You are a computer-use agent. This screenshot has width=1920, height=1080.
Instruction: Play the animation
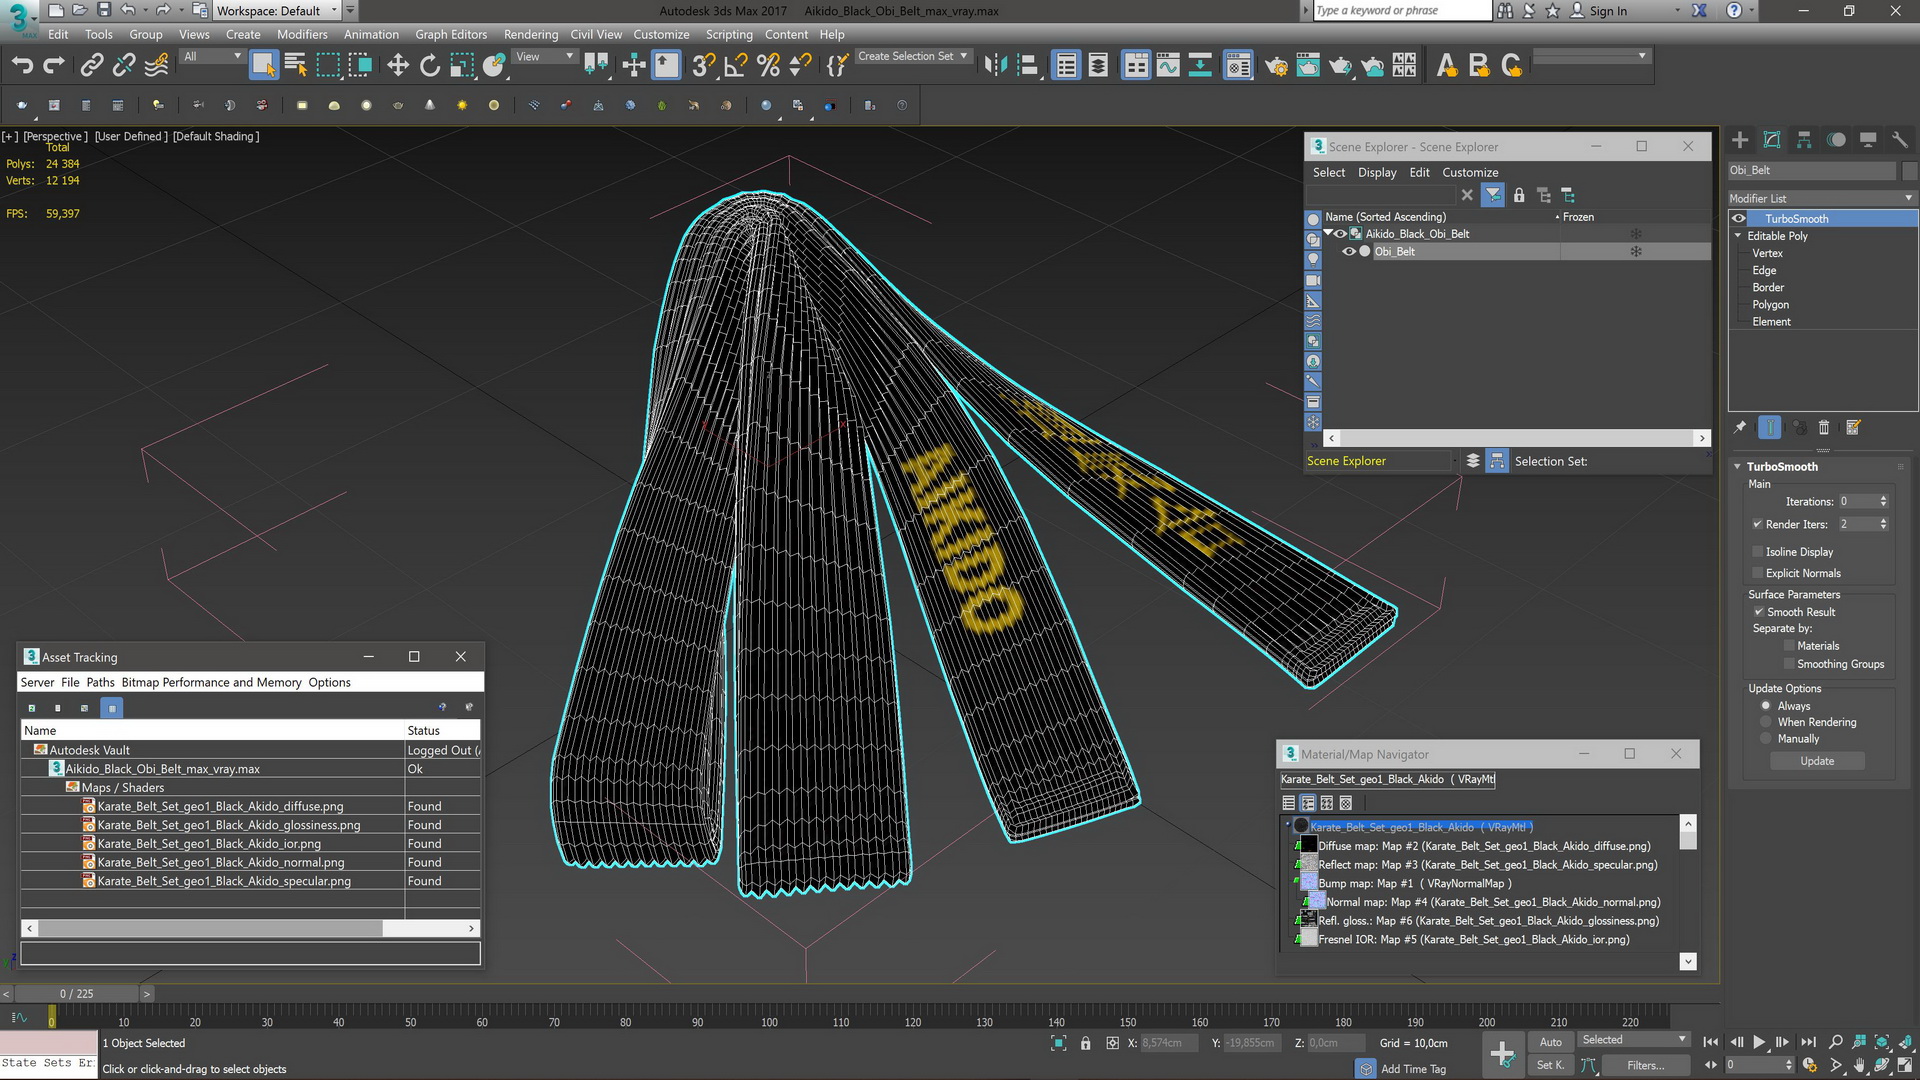1759,1042
